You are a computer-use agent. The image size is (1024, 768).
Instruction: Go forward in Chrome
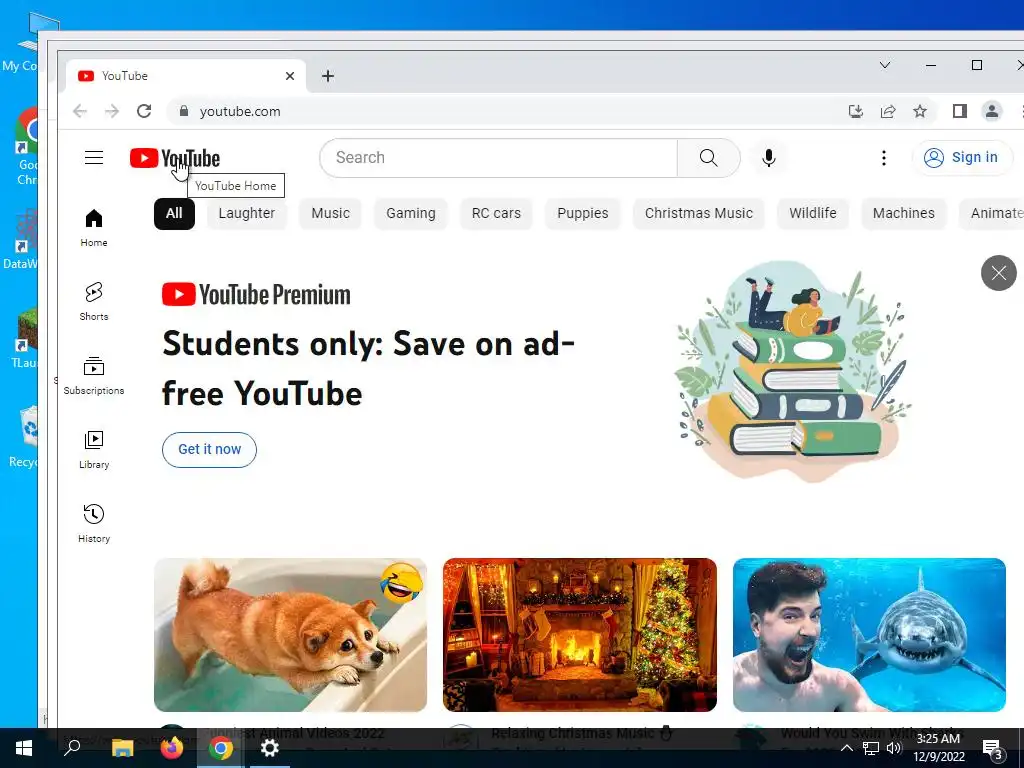click(x=112, y=111)
